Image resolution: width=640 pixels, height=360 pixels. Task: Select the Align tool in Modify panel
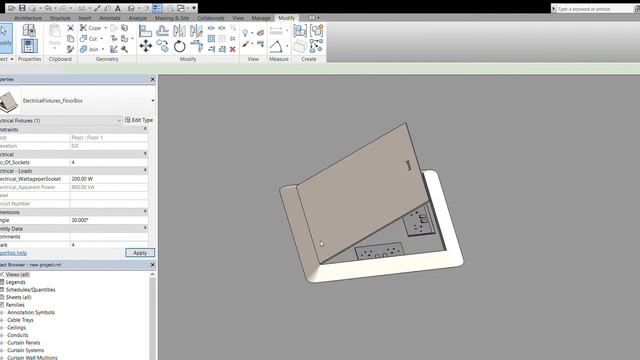coord(145,31)
